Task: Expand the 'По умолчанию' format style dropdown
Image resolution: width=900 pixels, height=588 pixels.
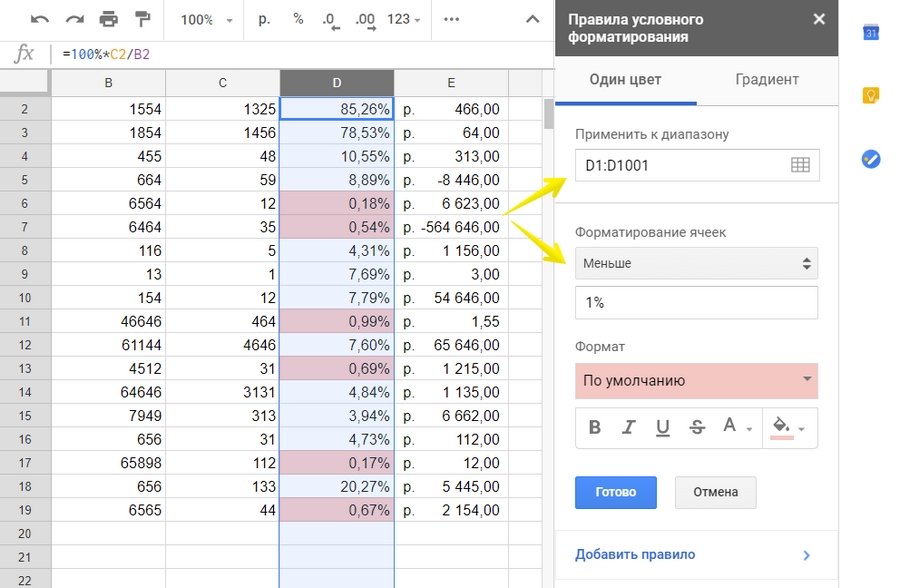Action: [696, 381]
